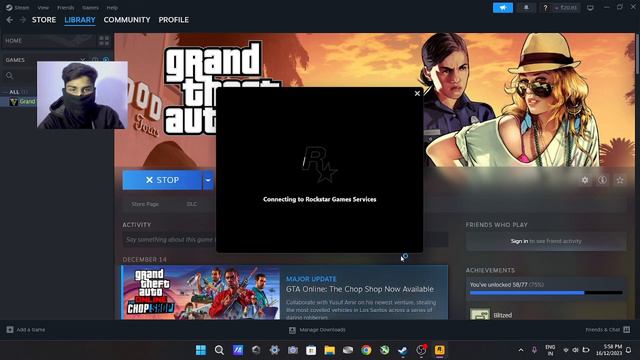Open the Games menu
Viewport: 640px width, 360px height.
[90, 7]
